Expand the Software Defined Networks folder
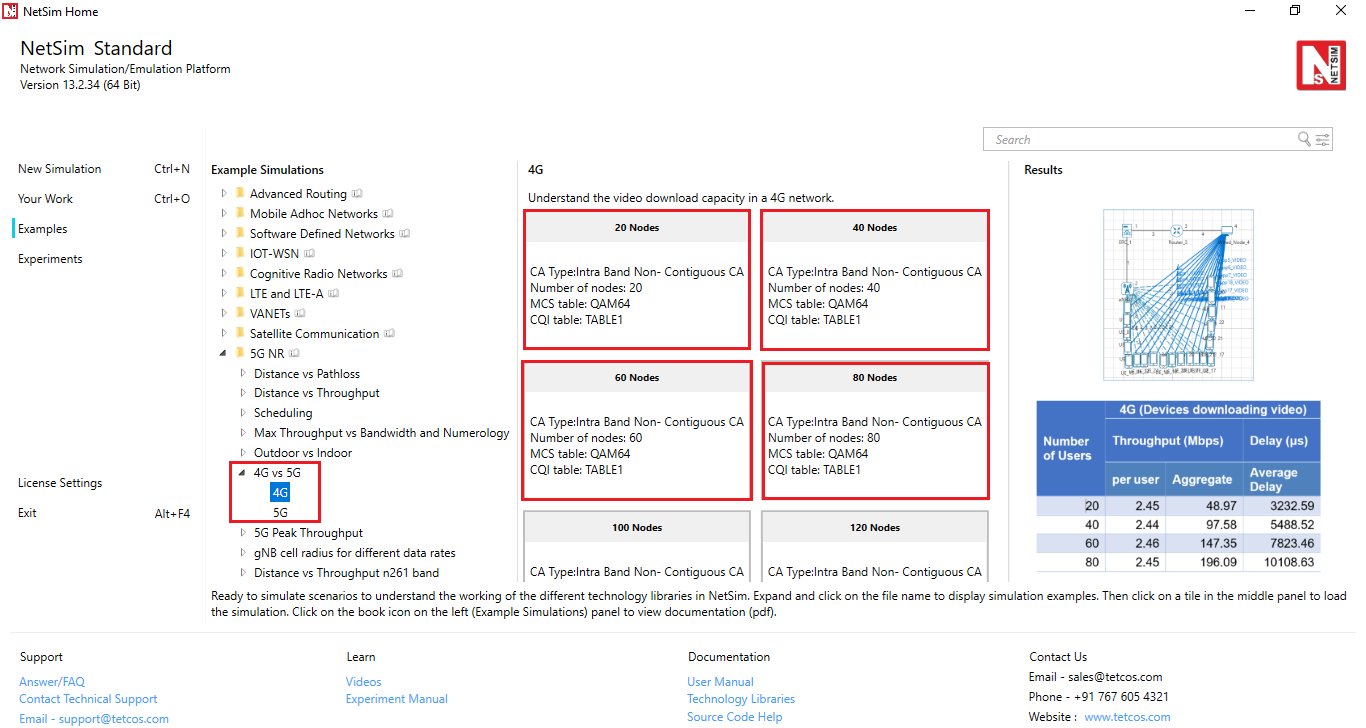The height and width of the screenshot is (728, 1366). pos(224,233)
